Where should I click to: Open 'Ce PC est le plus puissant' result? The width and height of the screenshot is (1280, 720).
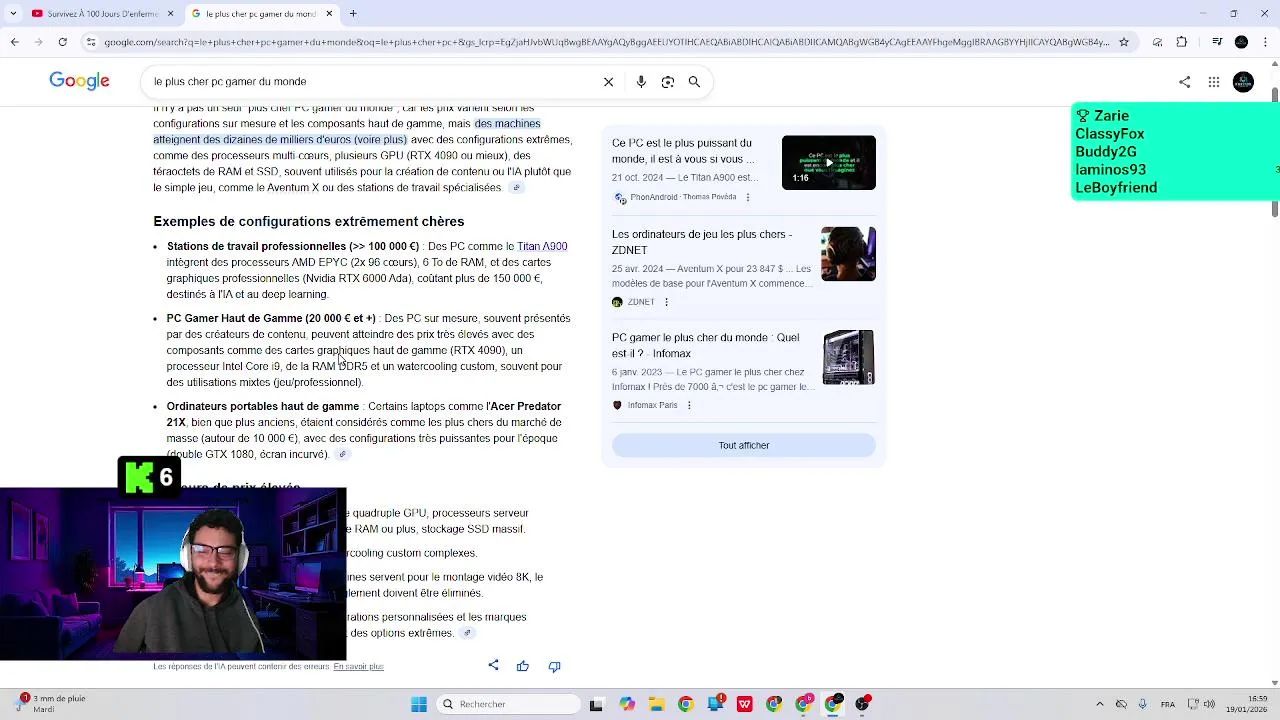tap(684, 151)
